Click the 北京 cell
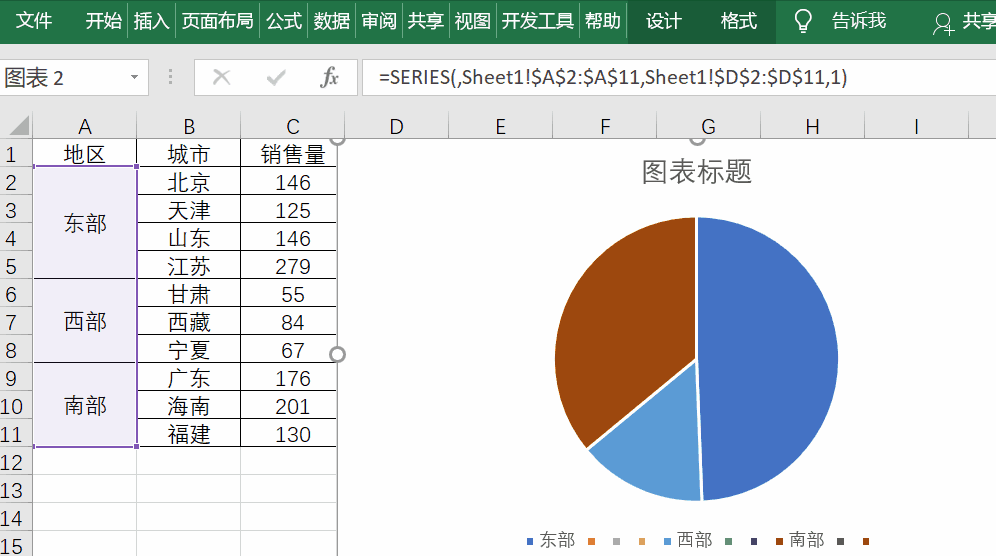 click(189, 182)
